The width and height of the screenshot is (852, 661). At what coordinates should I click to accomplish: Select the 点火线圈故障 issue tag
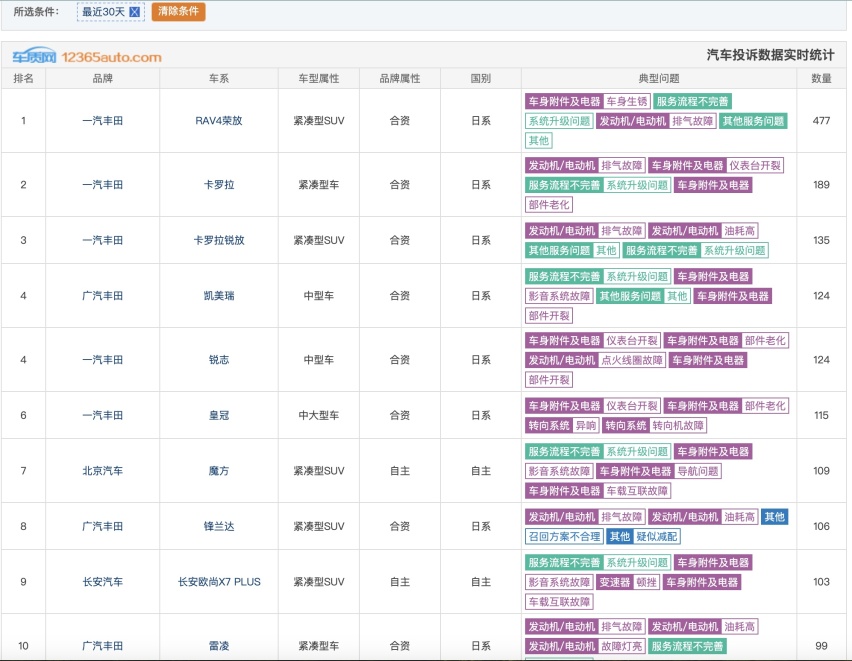(632, 360)
